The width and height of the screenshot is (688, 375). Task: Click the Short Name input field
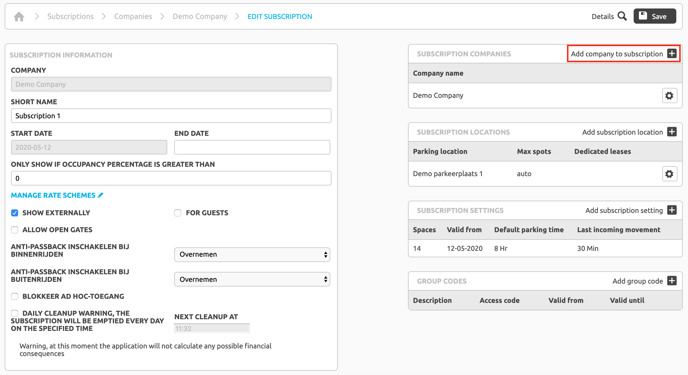(x=171, y=116)
